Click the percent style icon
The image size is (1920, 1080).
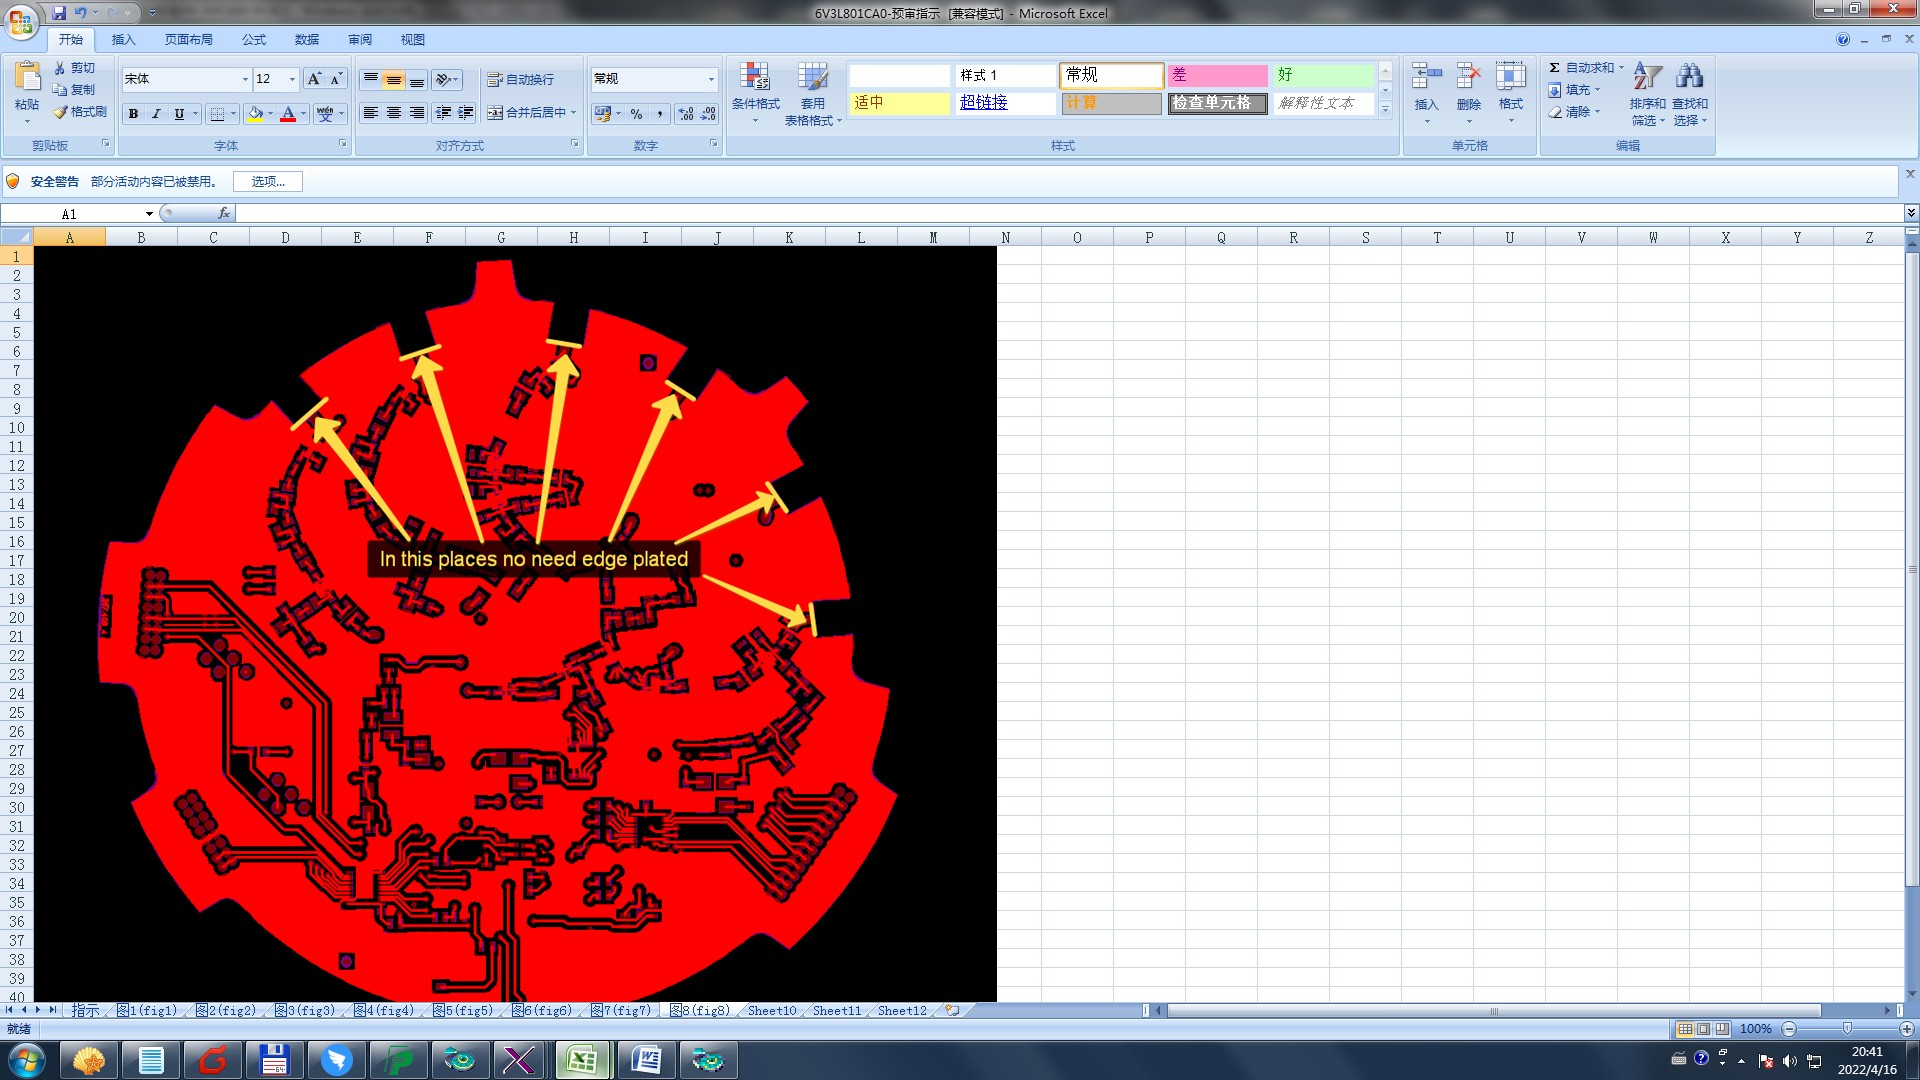[636, 114]
